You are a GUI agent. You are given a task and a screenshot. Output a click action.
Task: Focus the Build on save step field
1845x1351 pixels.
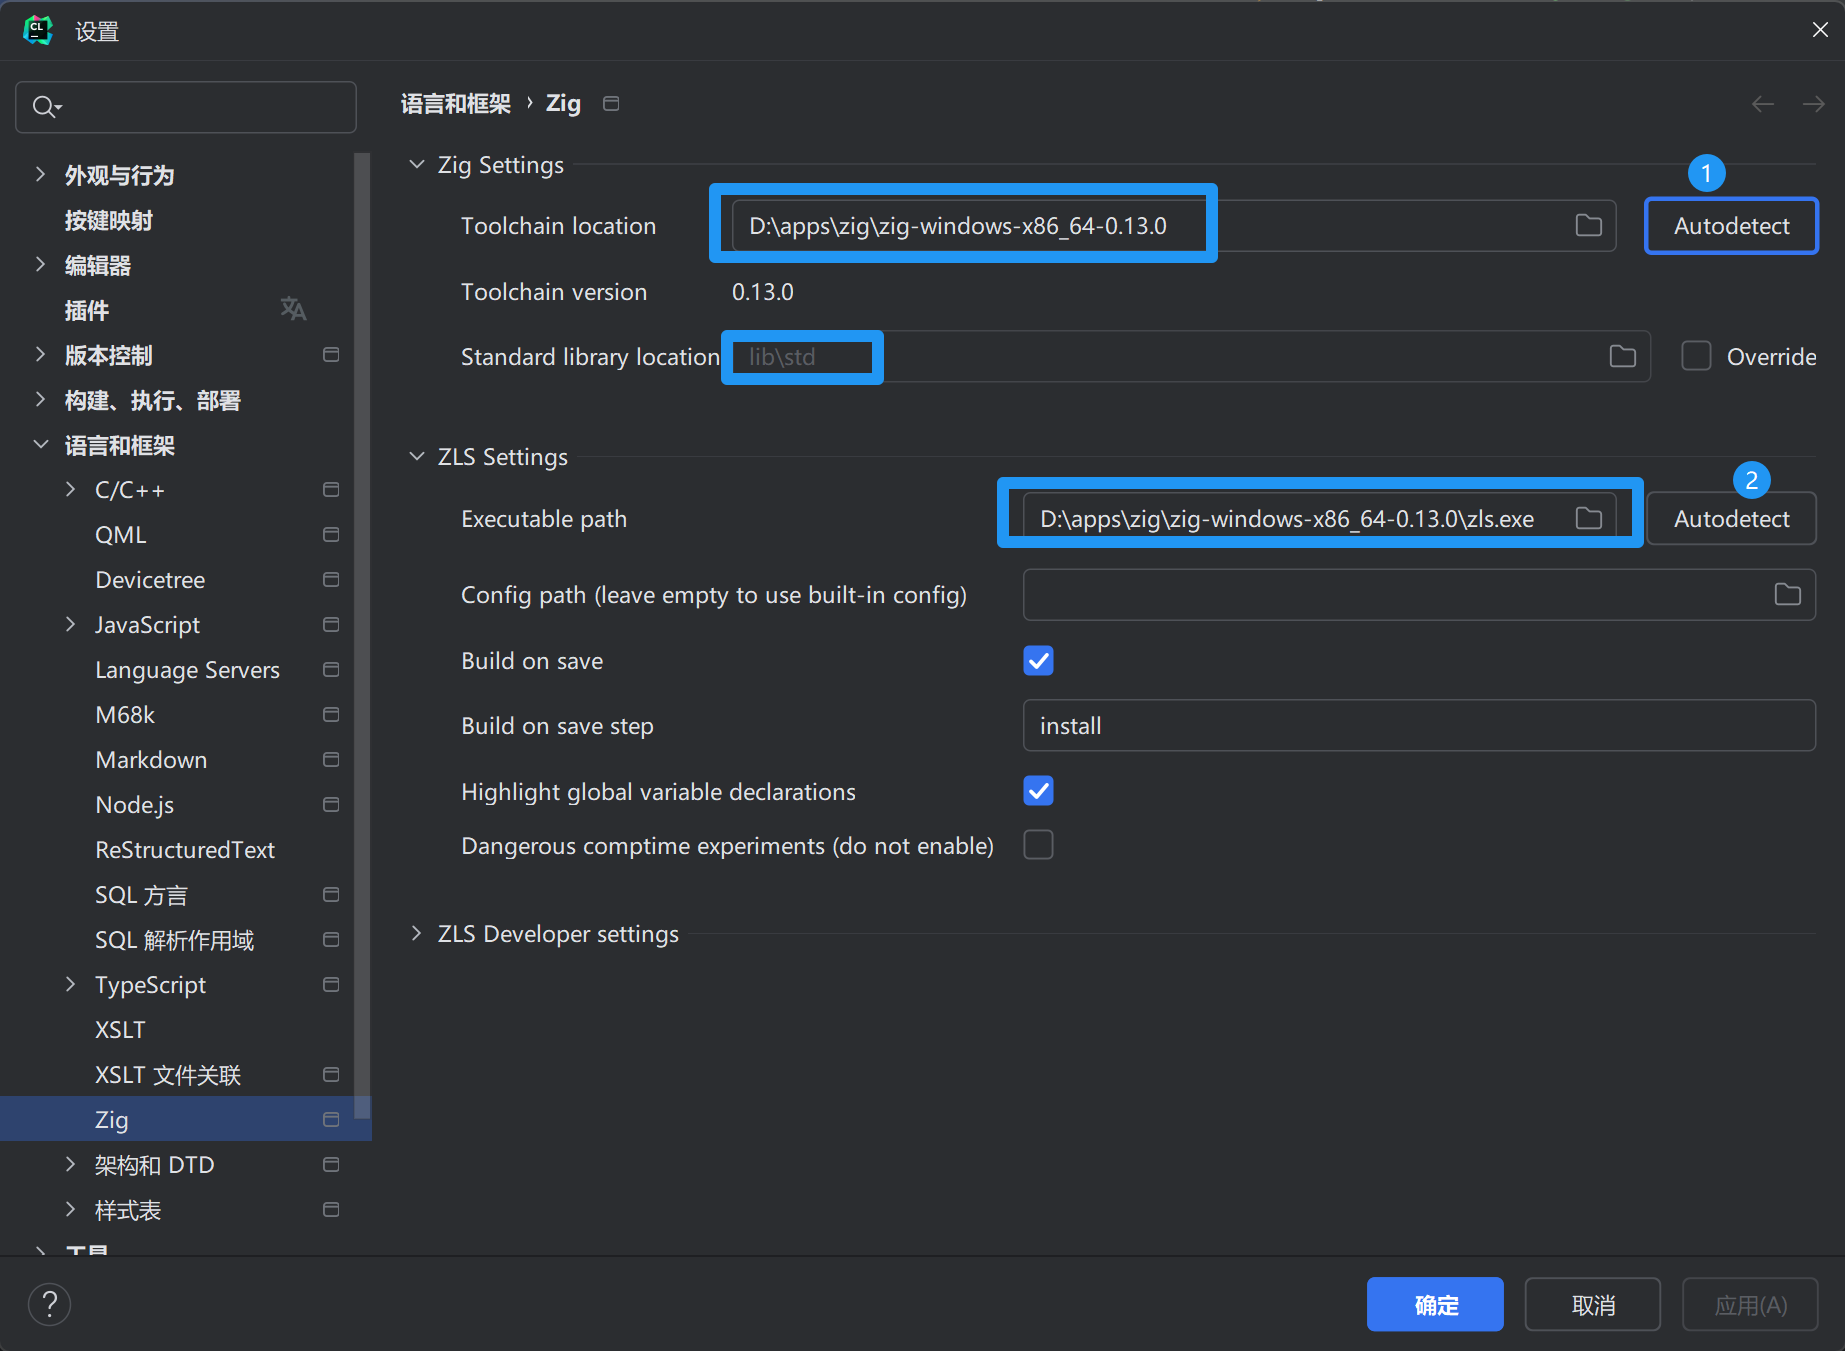1419,726
